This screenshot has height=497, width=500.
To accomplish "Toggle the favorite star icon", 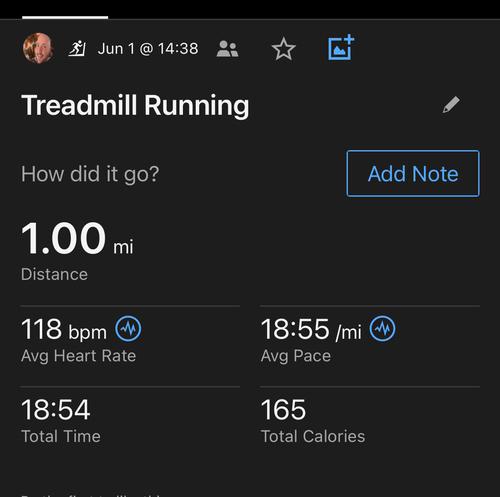I will (x=284, y=49).
